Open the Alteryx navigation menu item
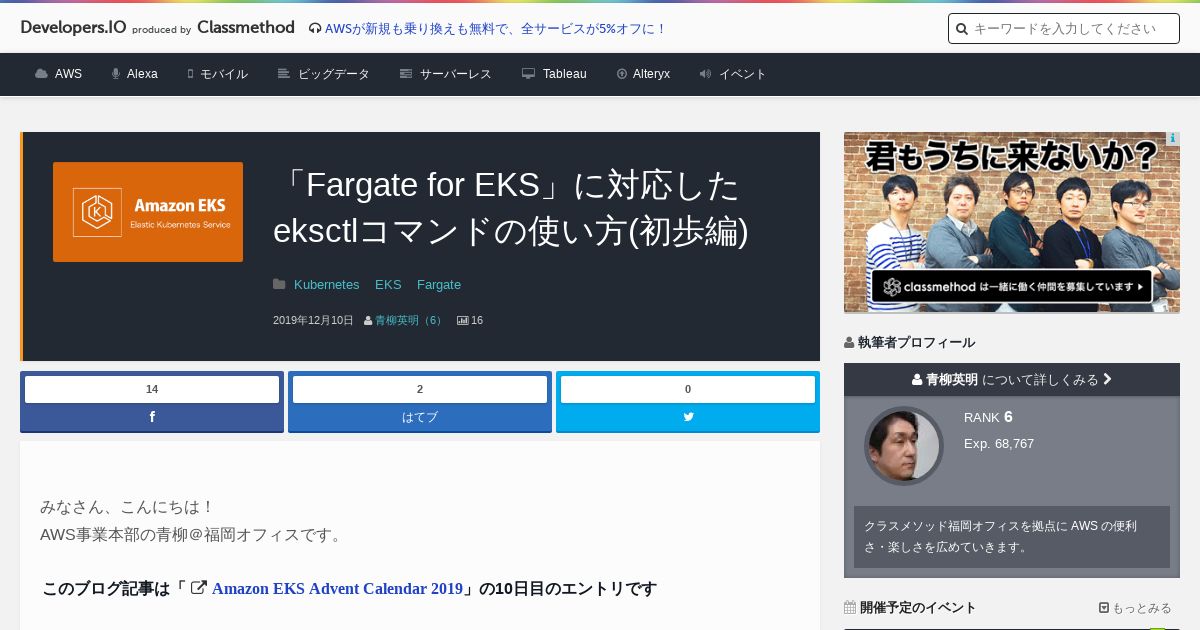 651,74
